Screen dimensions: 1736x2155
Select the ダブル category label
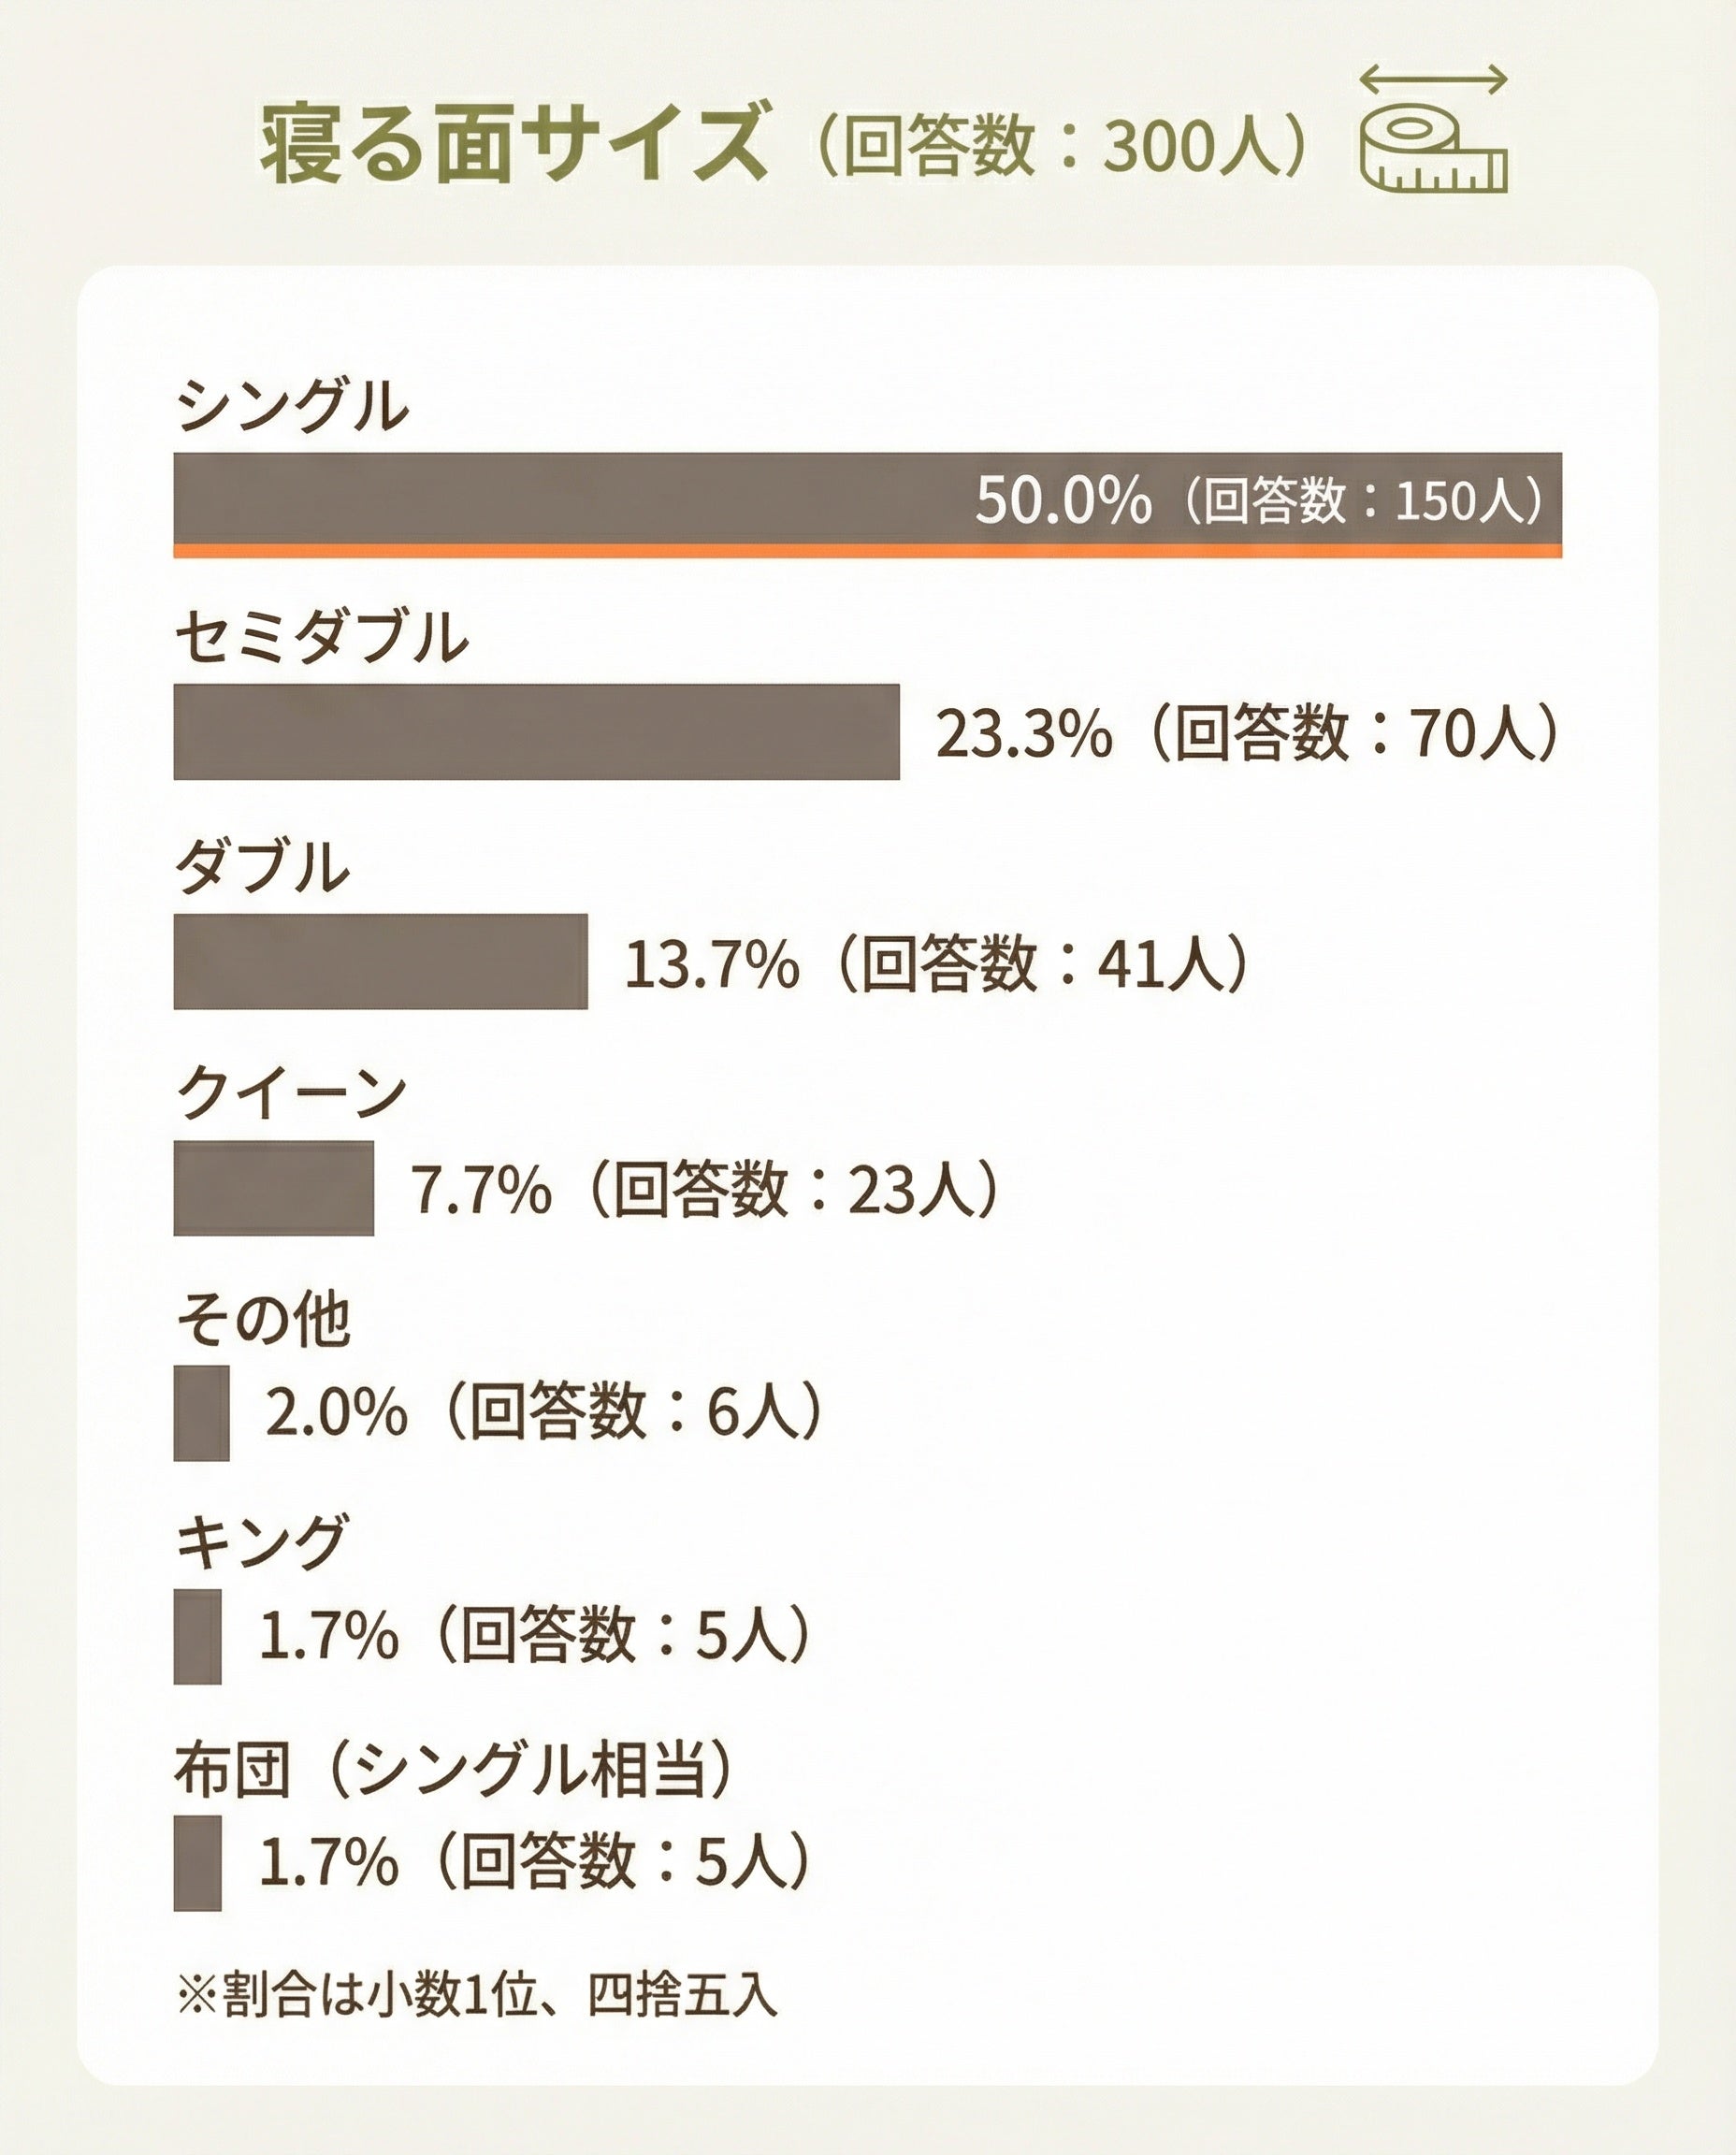pyautogui.click(x=262, y=866)
